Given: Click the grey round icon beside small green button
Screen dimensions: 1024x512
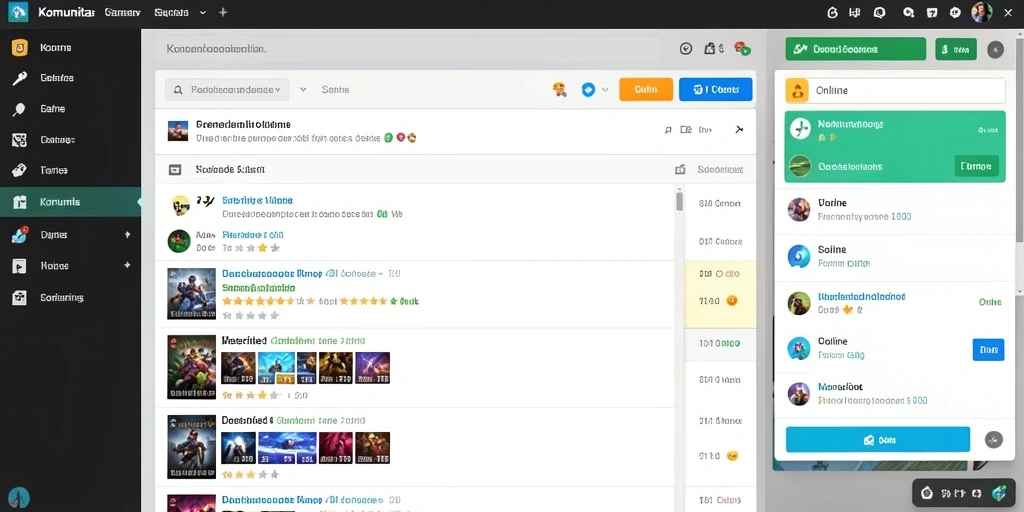Looking at the screenshot, I should (995, 49).
